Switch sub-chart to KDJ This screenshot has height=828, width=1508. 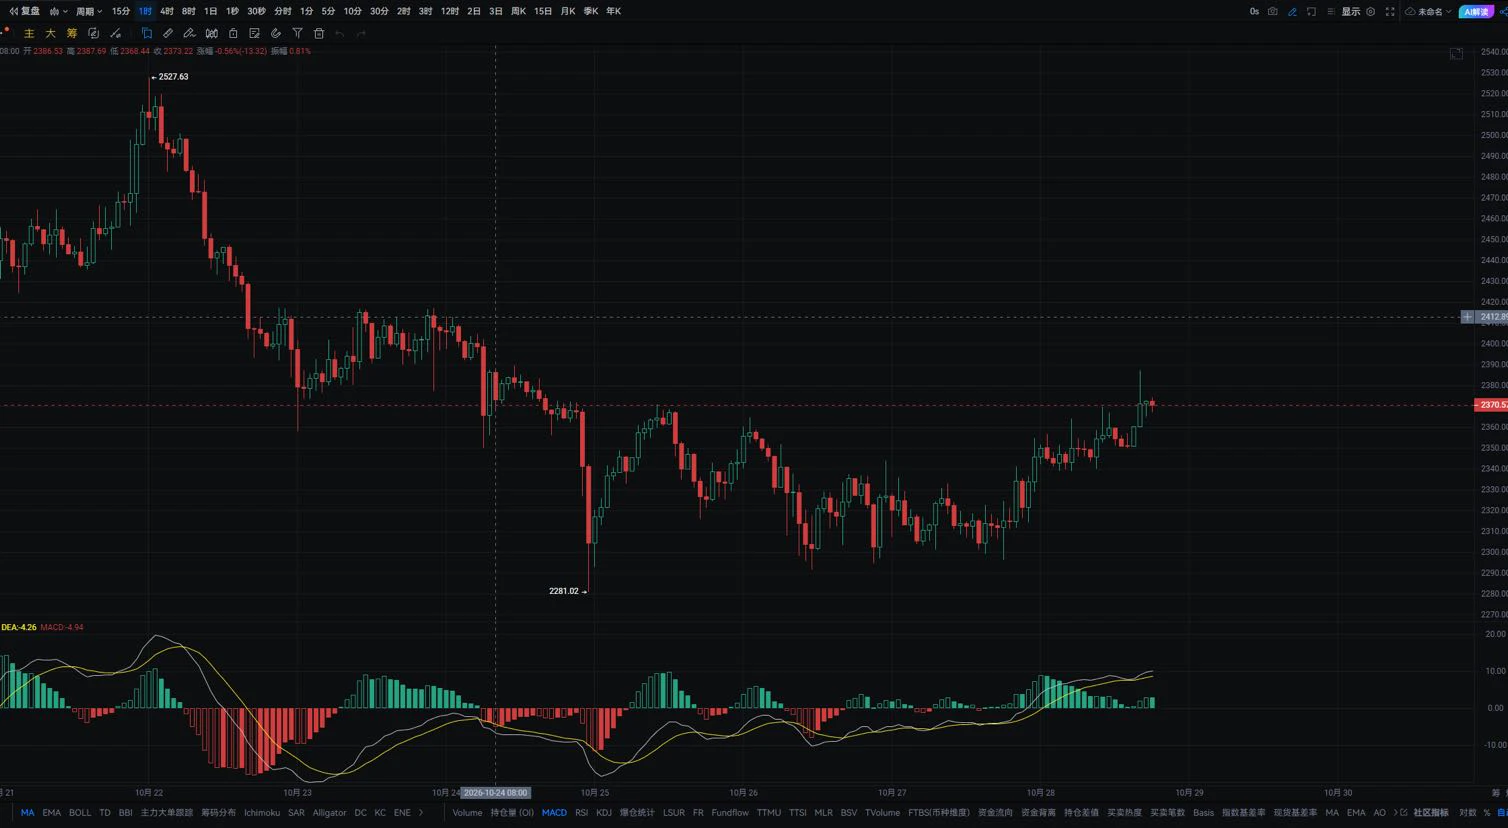point(604,813)
